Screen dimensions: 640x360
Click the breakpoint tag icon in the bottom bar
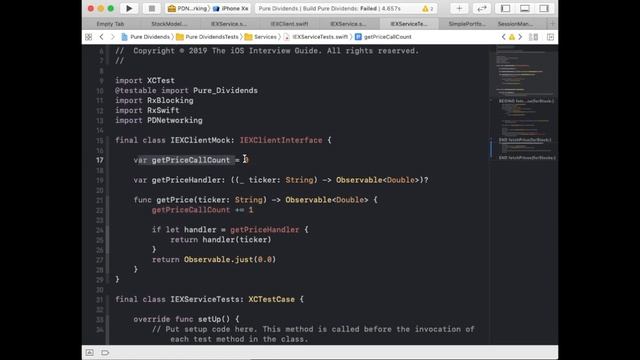pyautogui.click(x=105, y=352)
